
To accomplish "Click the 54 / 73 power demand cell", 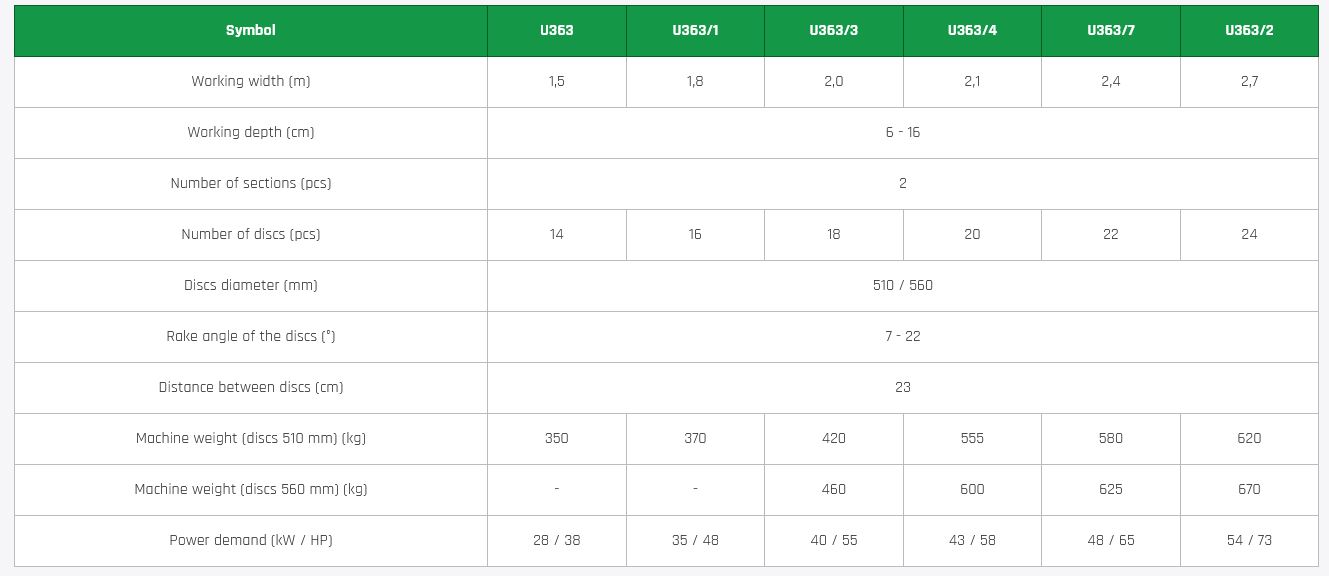I will click(x=1249, y=540).
